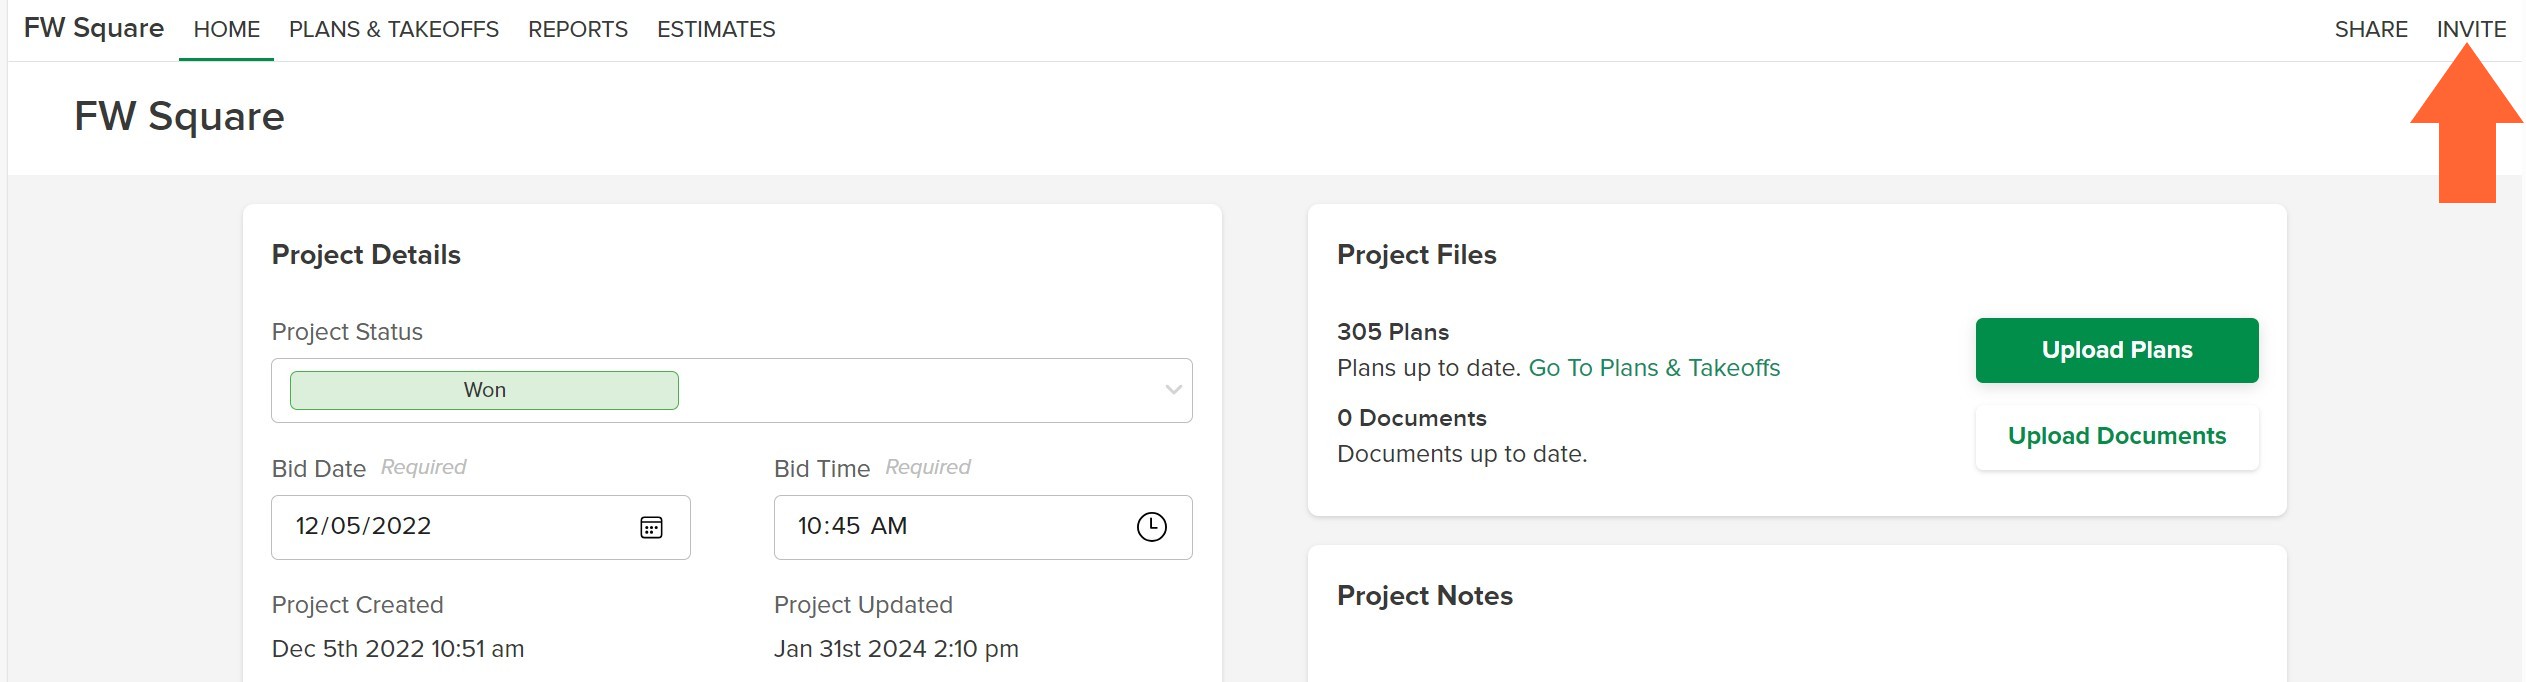This screenshot has width=2526, height=682.
Task: Open the Bid Time clock picker icon
Action: (x=1151, y=527)
